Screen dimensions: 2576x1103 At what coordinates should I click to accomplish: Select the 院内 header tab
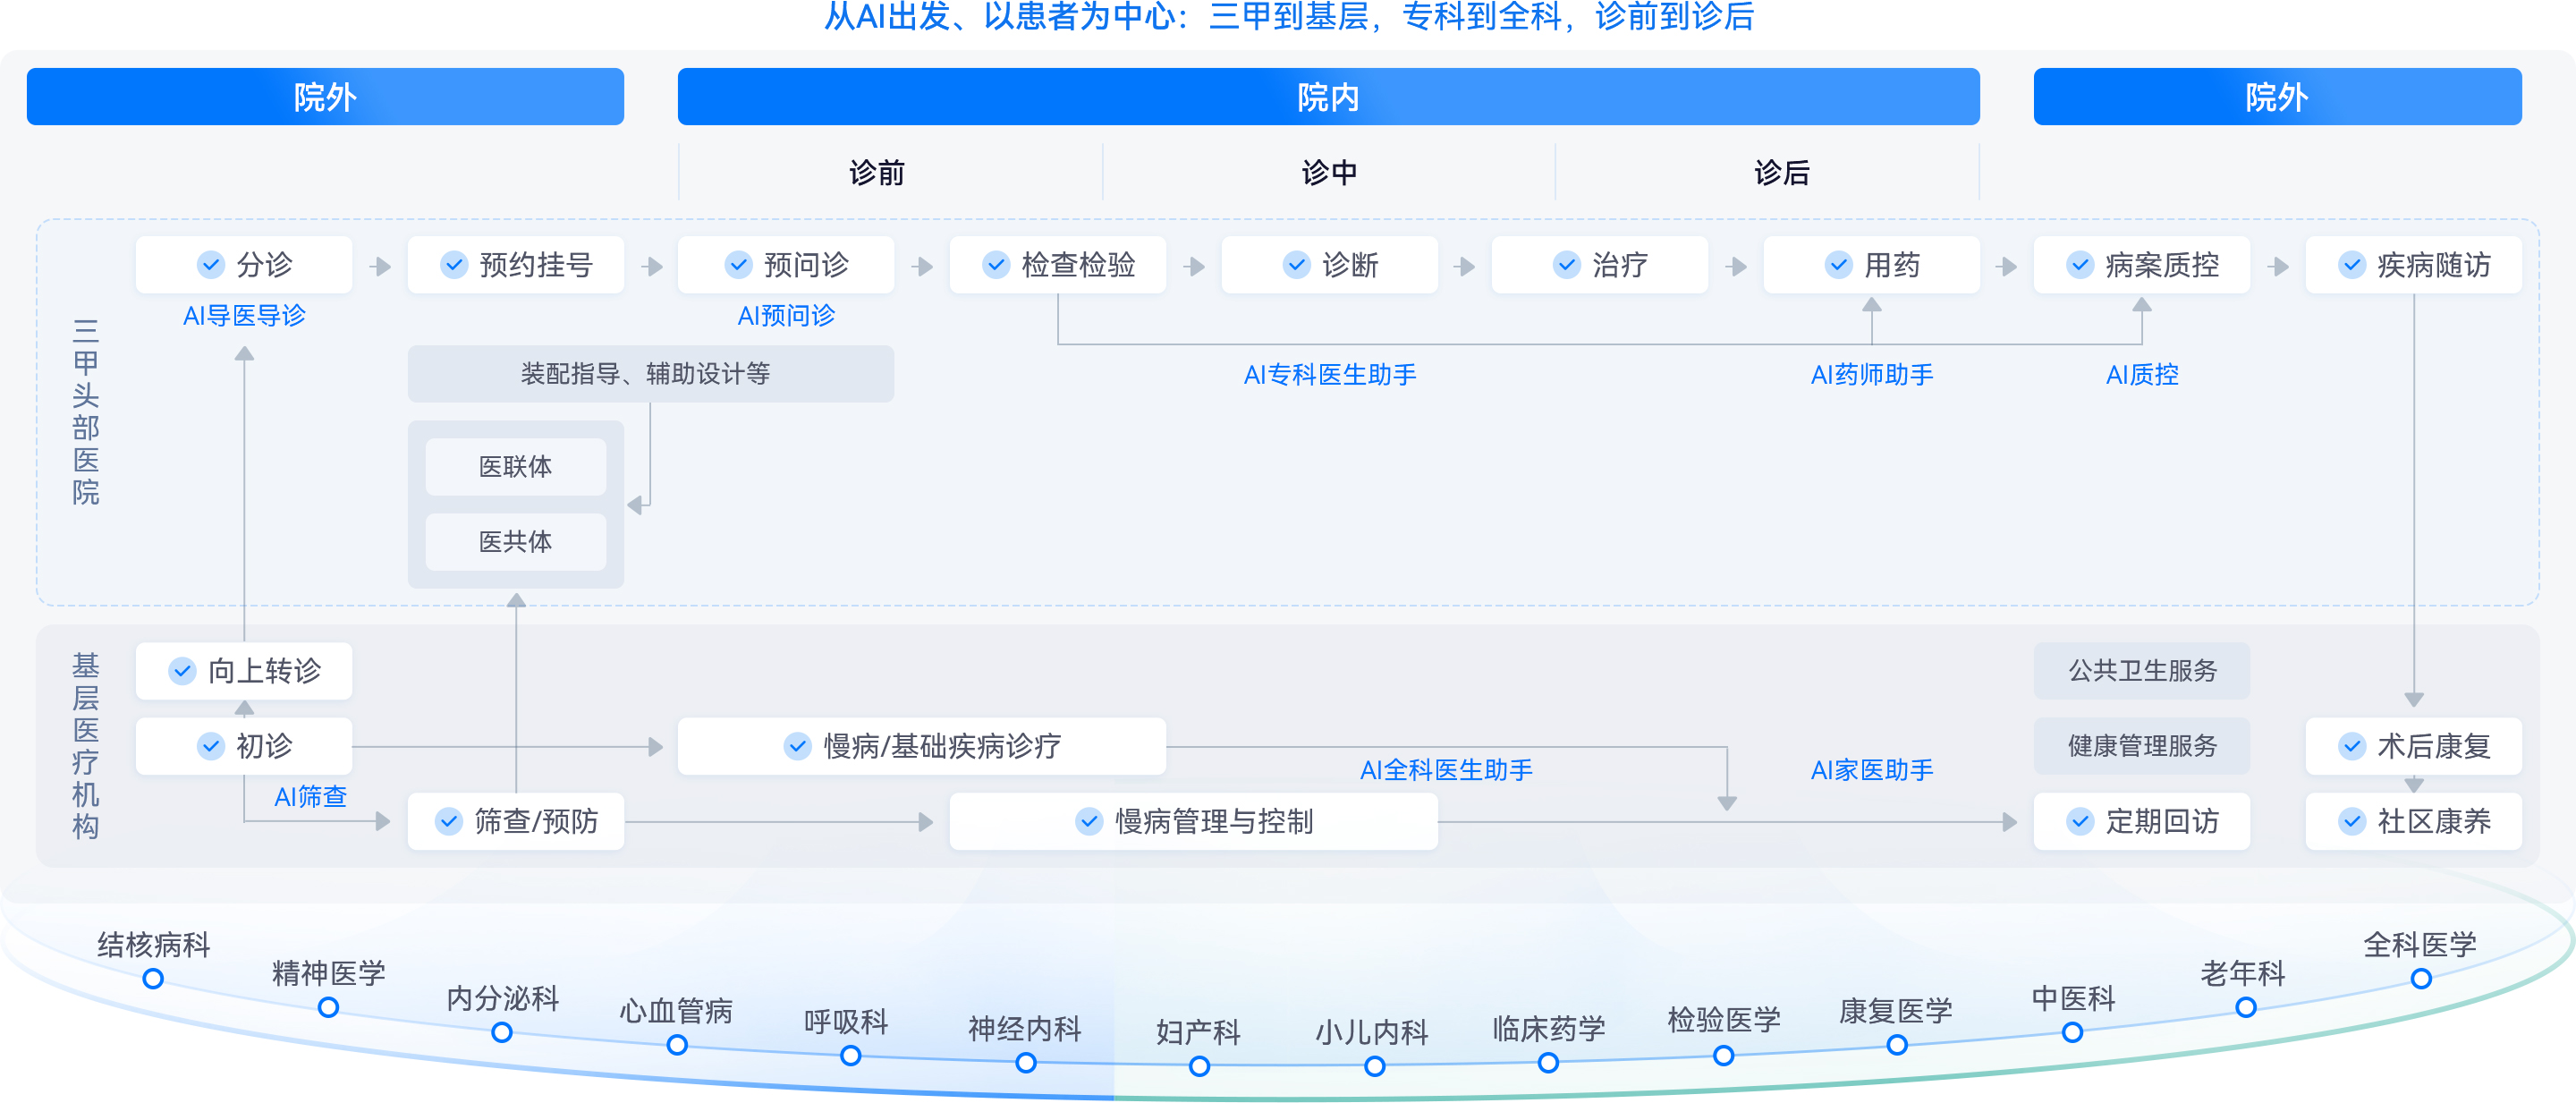1328,97
